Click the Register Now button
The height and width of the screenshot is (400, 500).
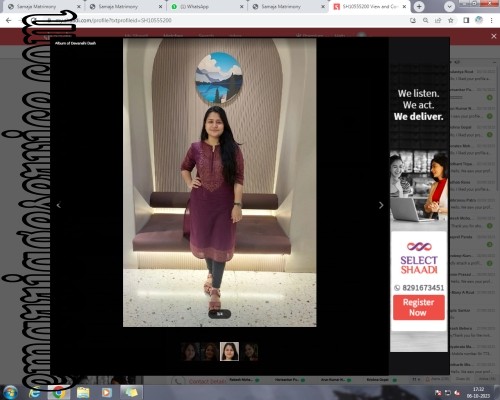point(419,307)
